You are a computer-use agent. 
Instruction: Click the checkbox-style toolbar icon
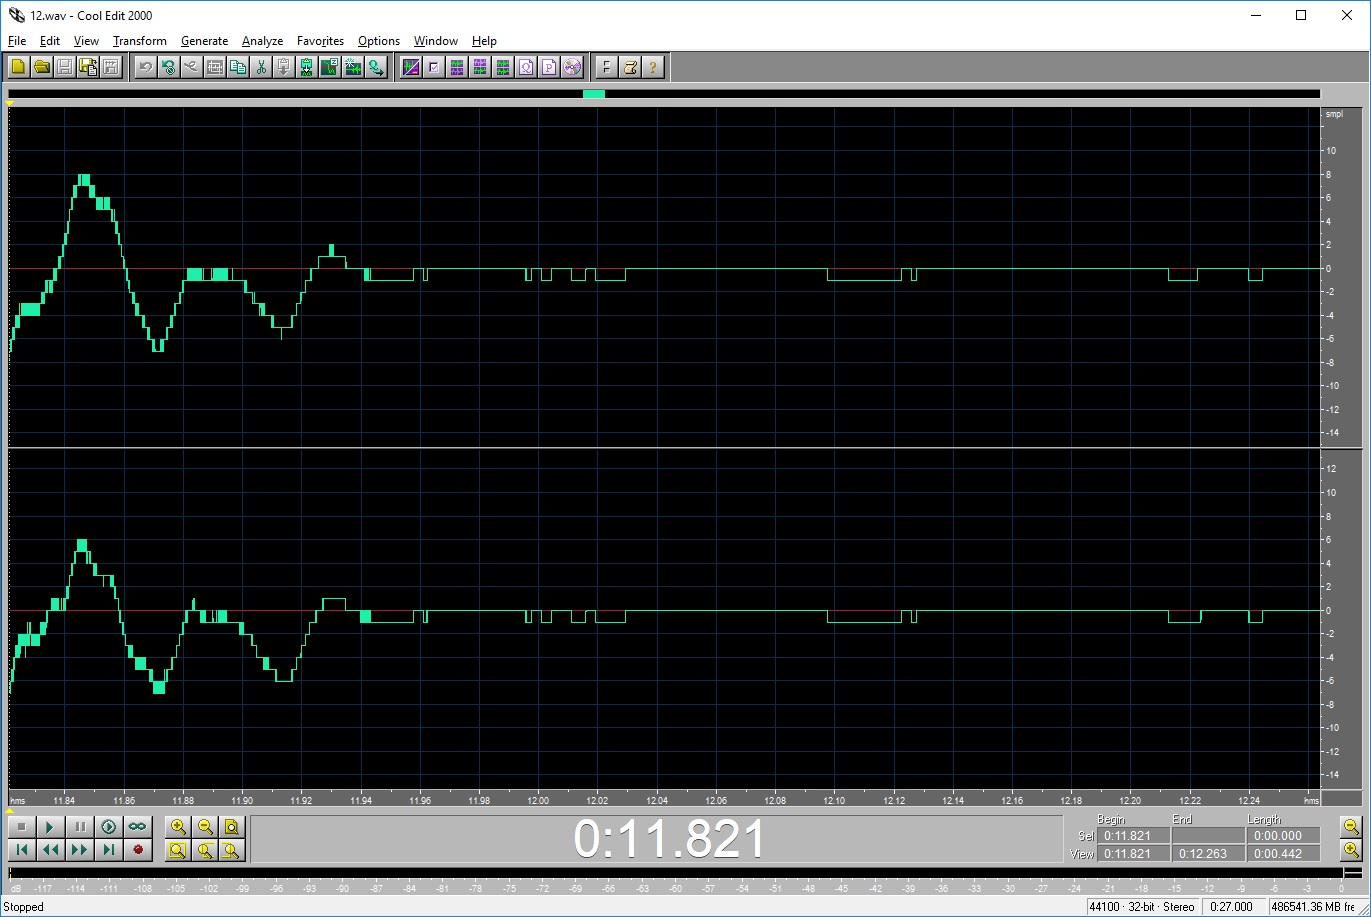[433, 67]
